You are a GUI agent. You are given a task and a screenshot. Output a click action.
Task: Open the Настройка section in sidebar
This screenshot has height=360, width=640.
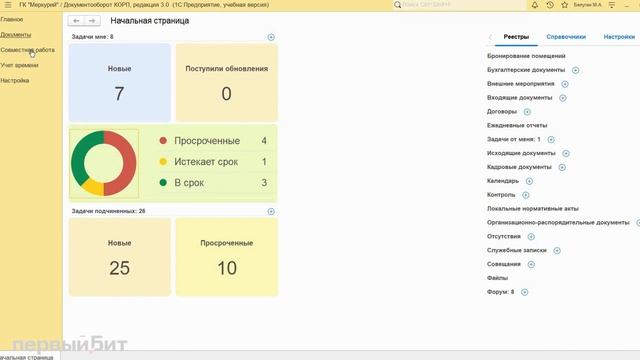point(15,80)
